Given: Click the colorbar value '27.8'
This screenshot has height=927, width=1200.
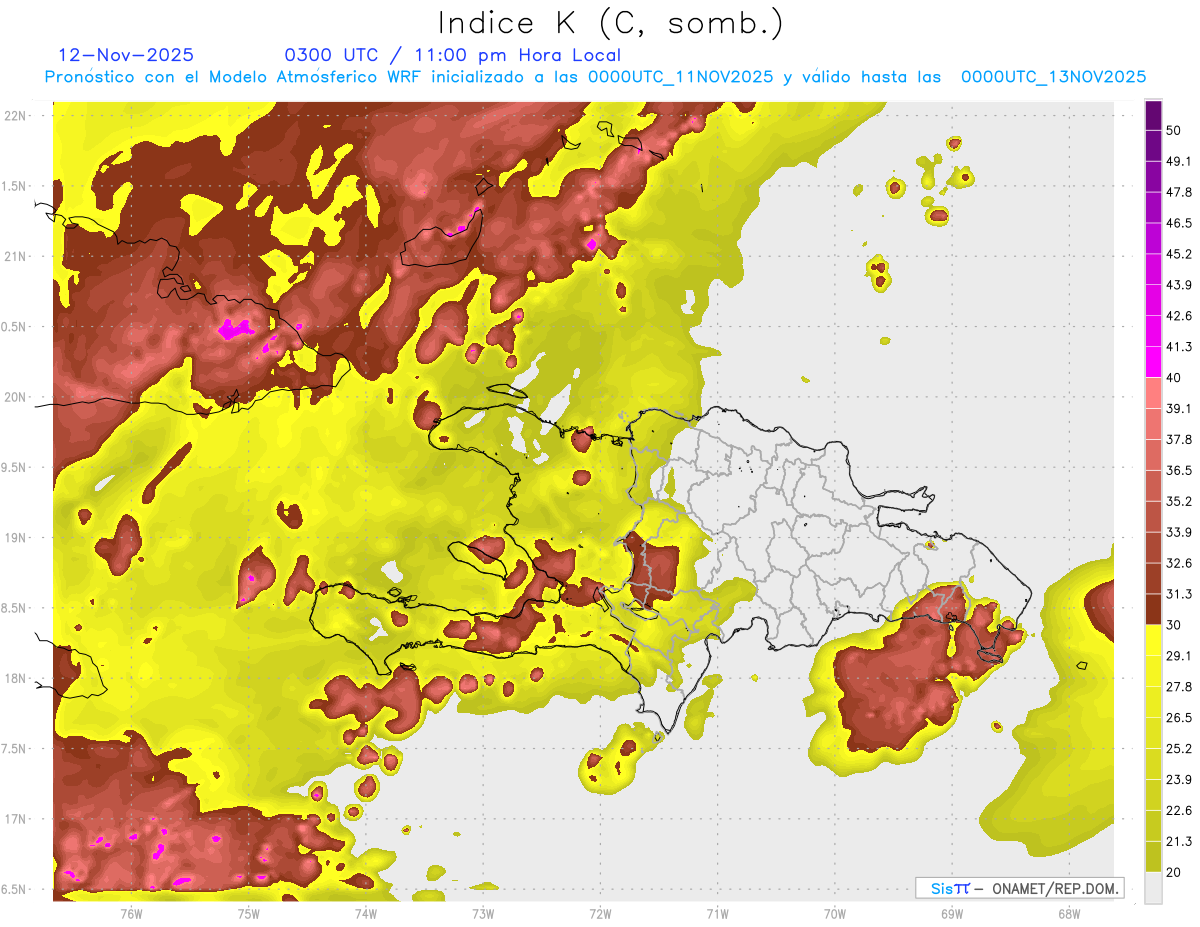Looking at the screenshot, I should 1179,687.
